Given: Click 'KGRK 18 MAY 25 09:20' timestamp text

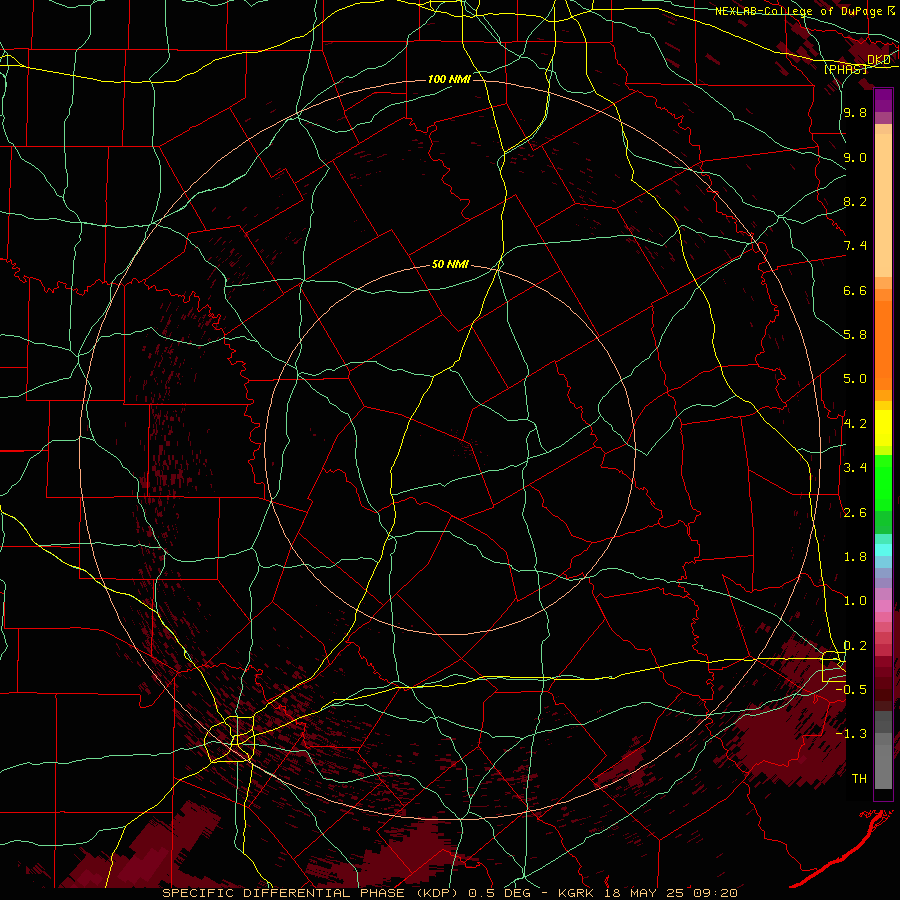Looking at the screenshot, I should (x=647, y=893).
